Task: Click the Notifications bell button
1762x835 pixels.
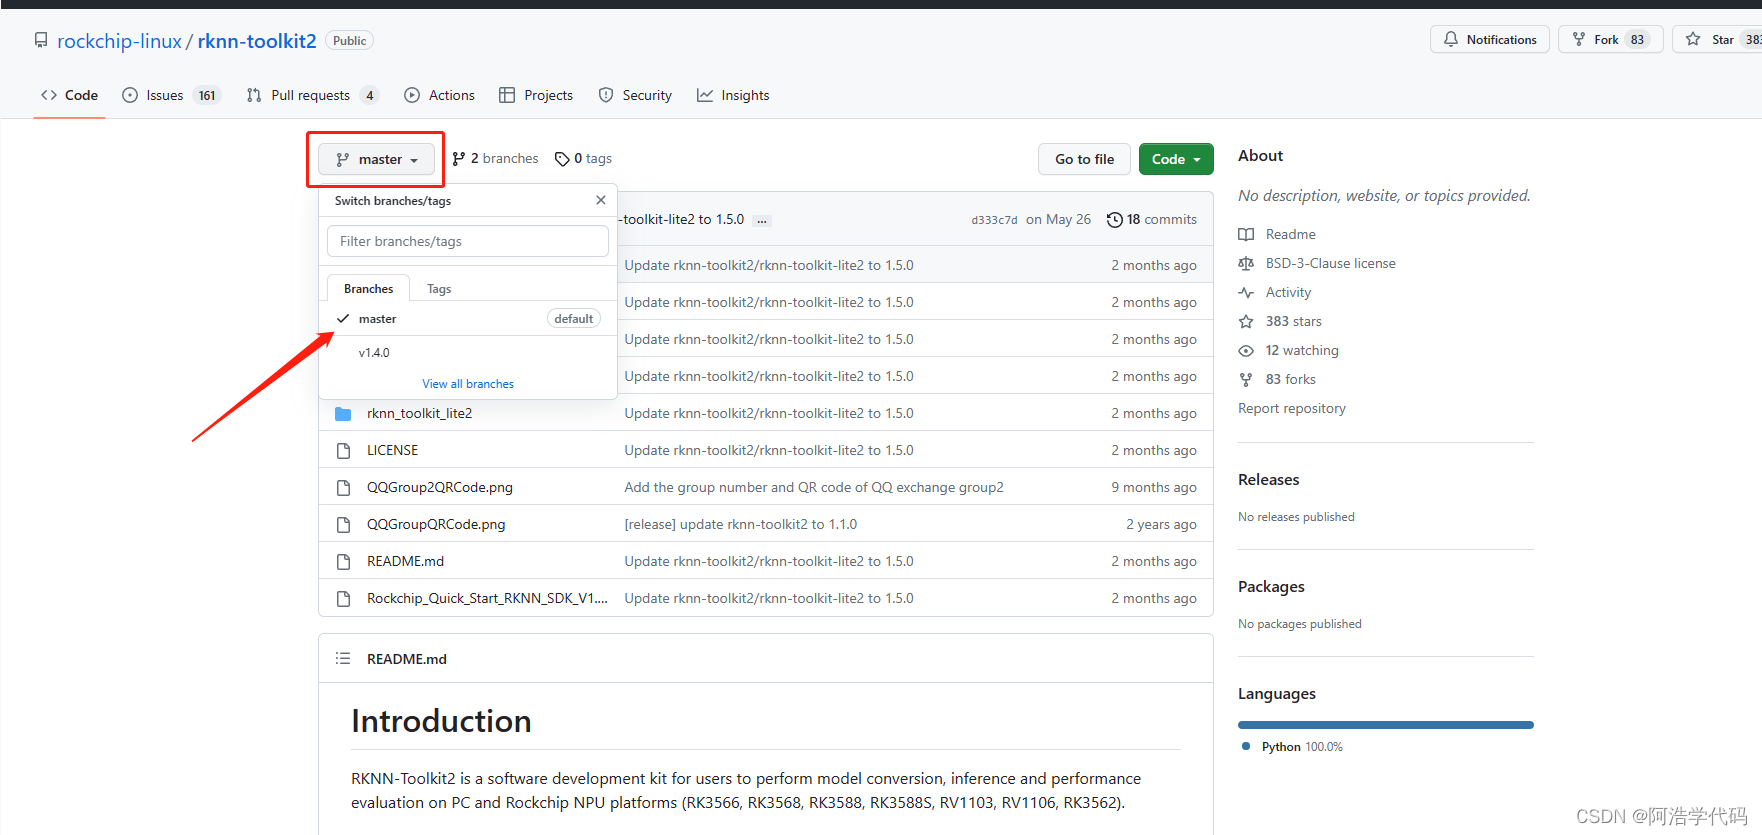Action: (x=1489, y=39)
